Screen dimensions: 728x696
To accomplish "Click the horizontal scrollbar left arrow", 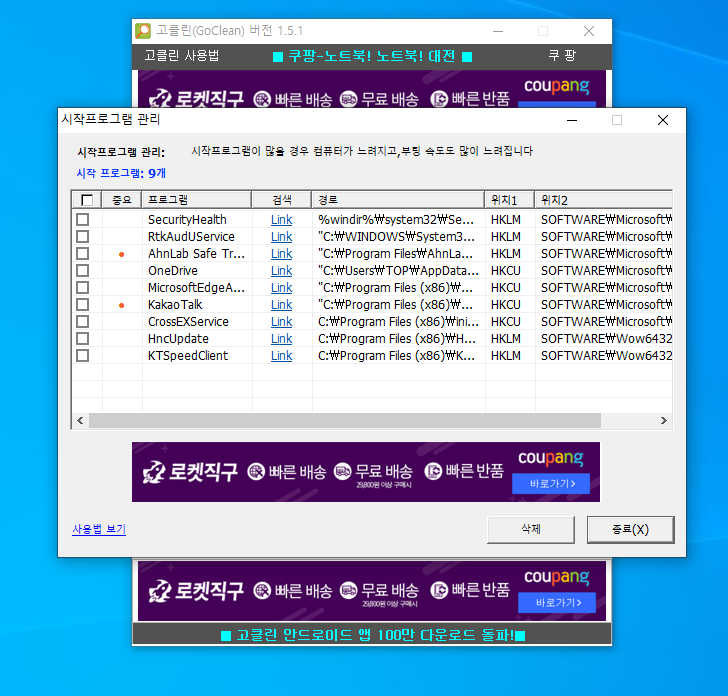I will click(x=80, y=421).
